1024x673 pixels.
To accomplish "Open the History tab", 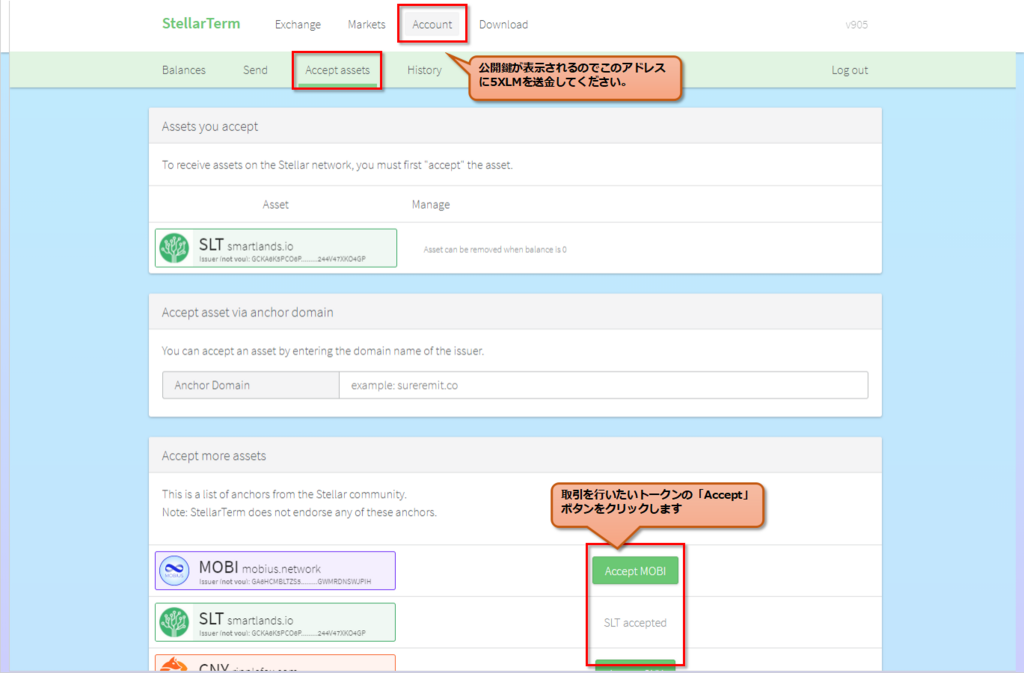I will pos(424,70).
